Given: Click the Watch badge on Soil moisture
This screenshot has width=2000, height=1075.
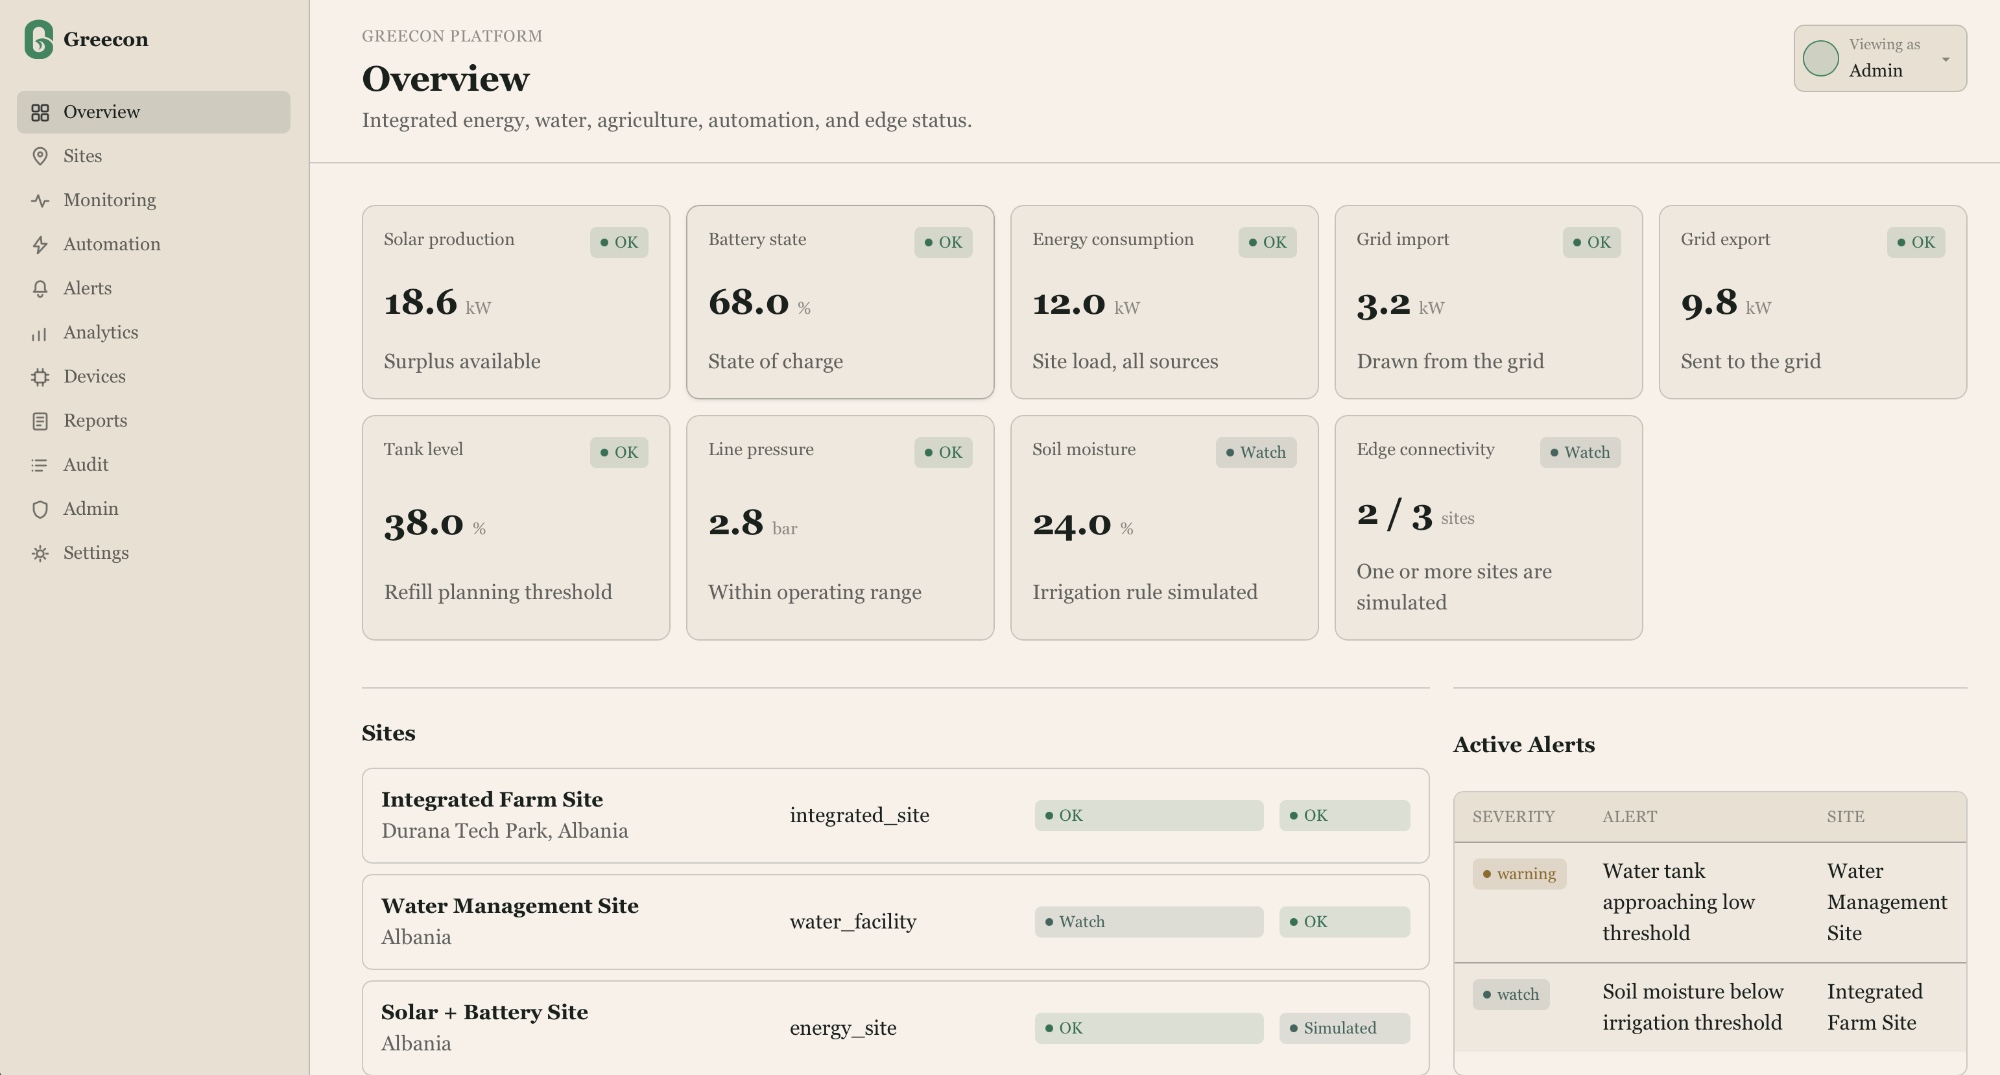Looking at the screenshot, I should tap(1256, 452).
